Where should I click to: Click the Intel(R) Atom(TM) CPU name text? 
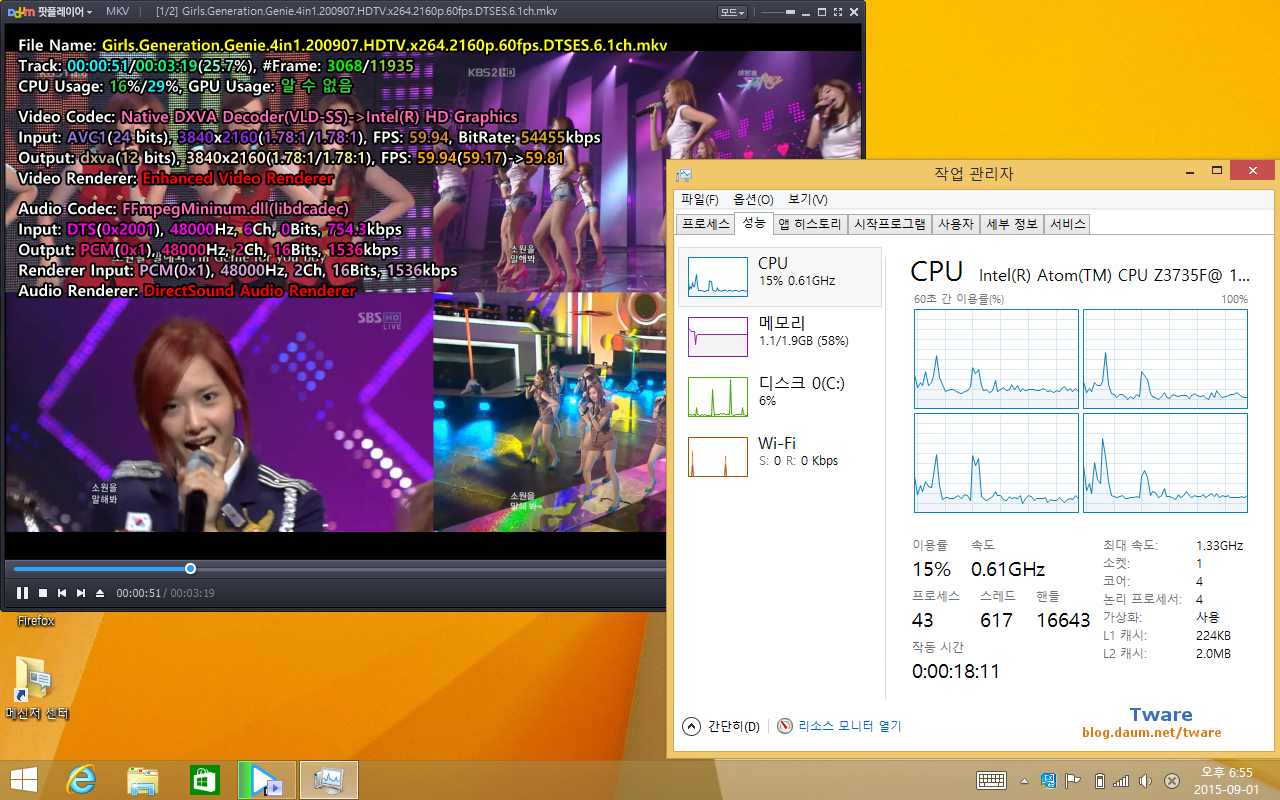[1114, 274]
